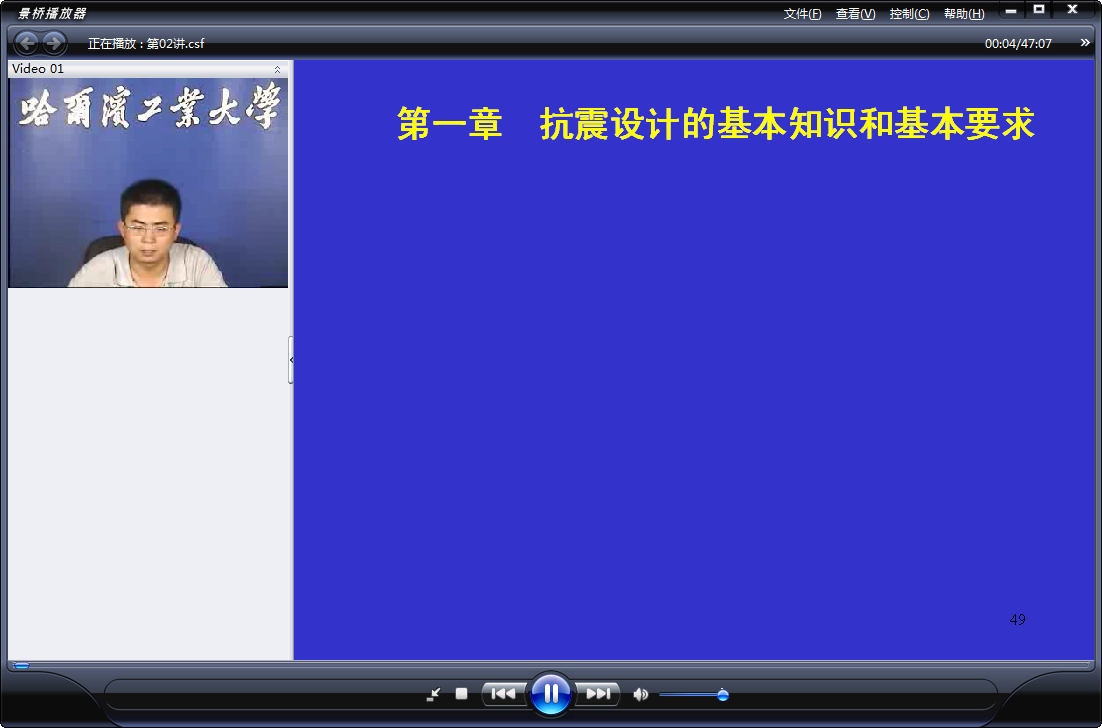Open the 查看(V) menu
The width and height of the screenshot is (1102, 728).
coord(855,14)
